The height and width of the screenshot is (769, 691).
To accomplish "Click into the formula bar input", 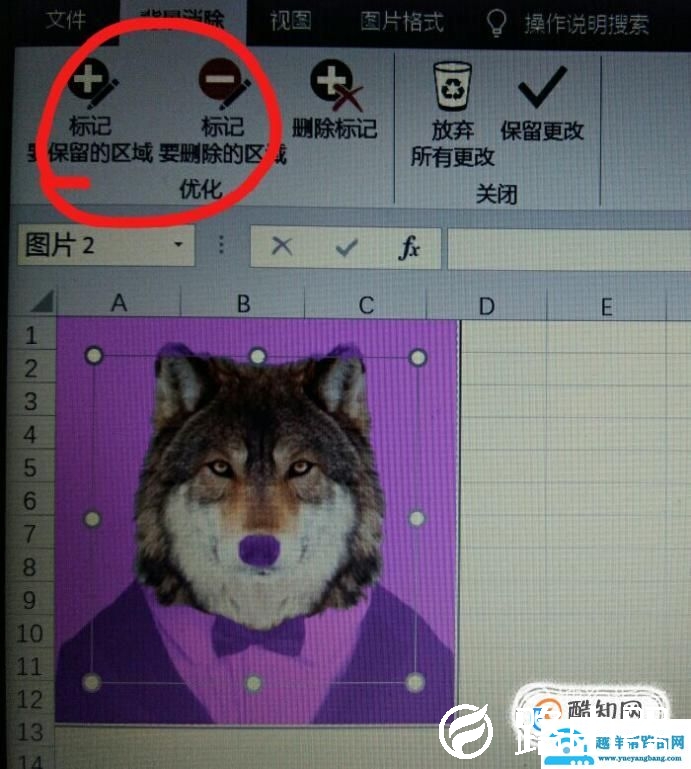I will pyautogui.click(x=569, y=249).
